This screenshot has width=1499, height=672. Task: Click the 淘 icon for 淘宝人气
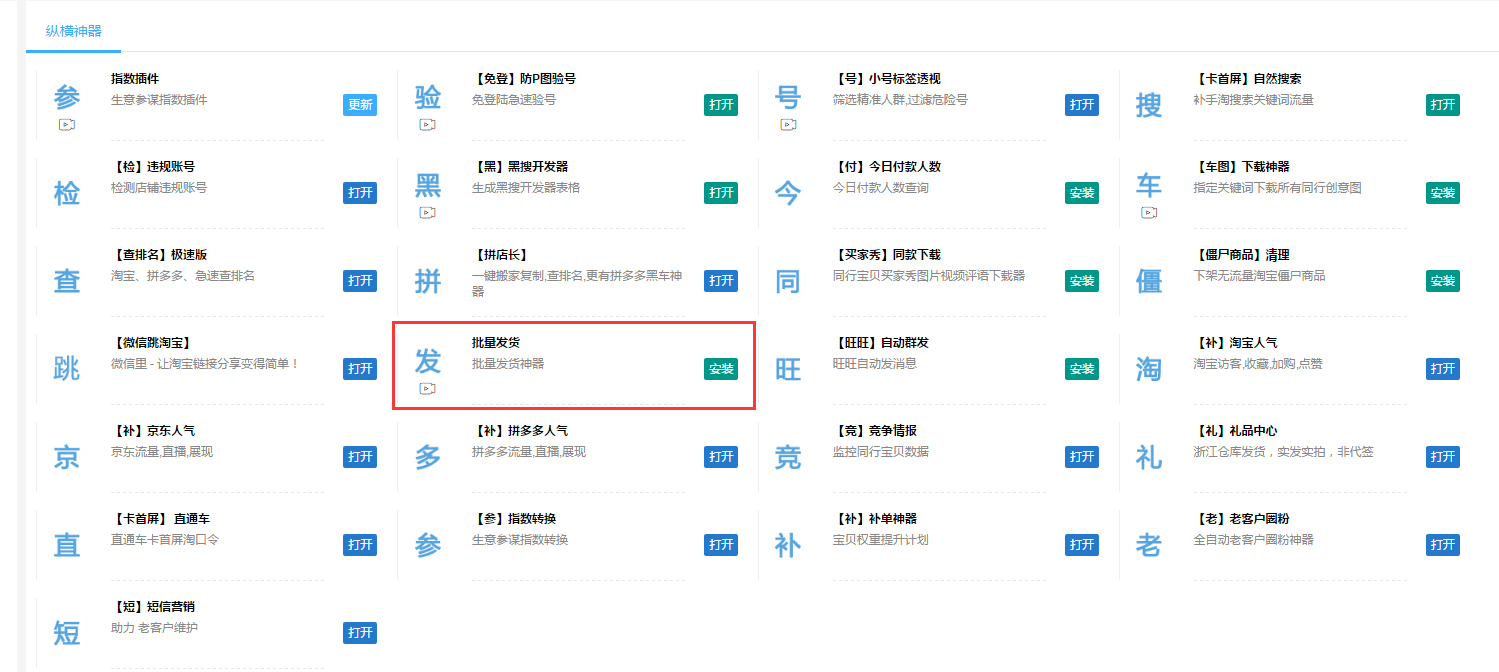click(x=1149, y=369)
